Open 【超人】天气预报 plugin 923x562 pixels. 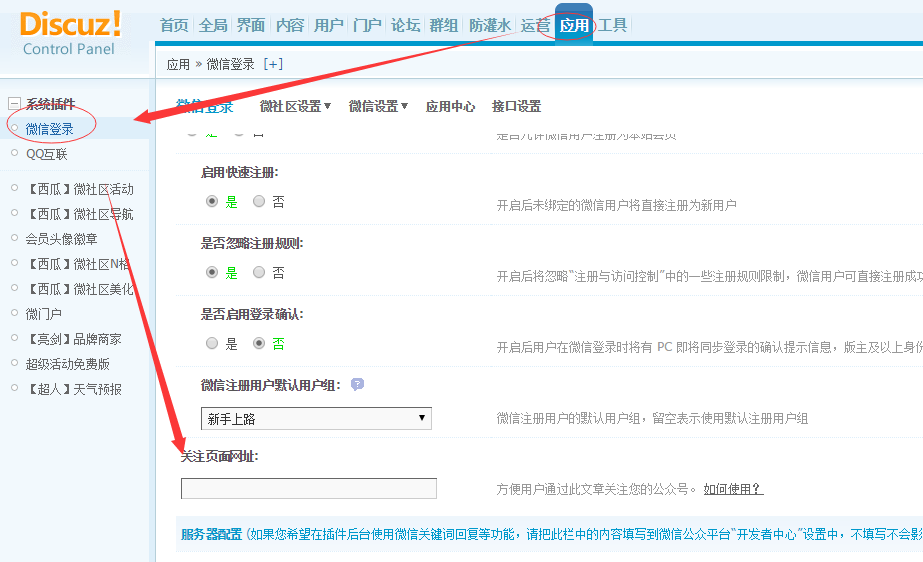[x=74, y=390]
